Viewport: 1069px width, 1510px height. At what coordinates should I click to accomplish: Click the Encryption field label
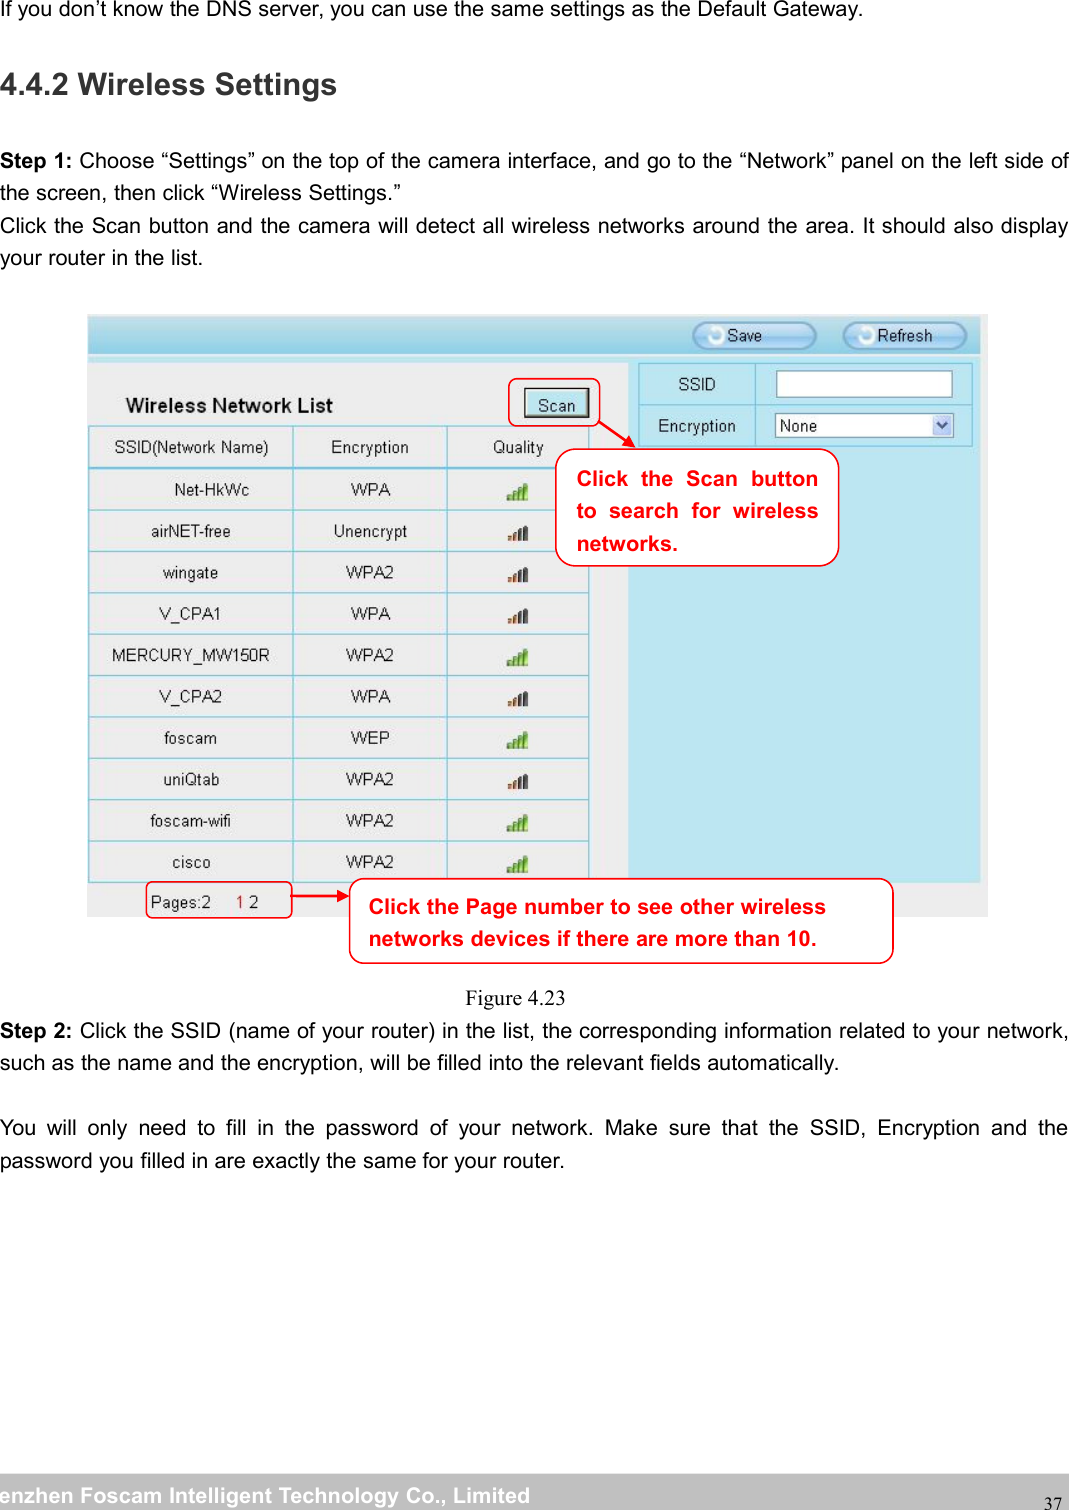point(697,426)
